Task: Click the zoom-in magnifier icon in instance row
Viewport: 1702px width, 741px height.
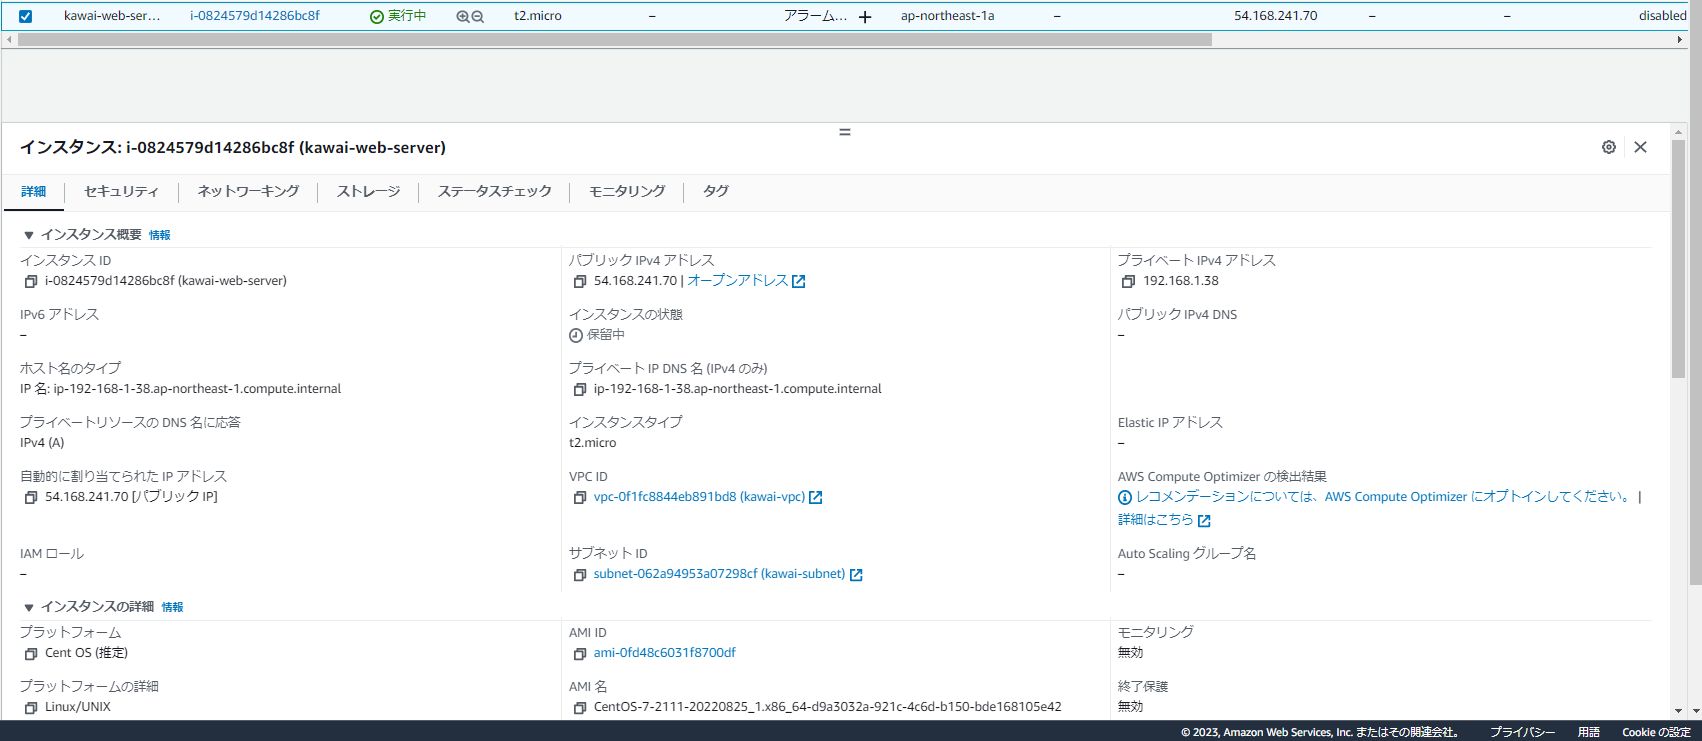Action: pos(462,17)
